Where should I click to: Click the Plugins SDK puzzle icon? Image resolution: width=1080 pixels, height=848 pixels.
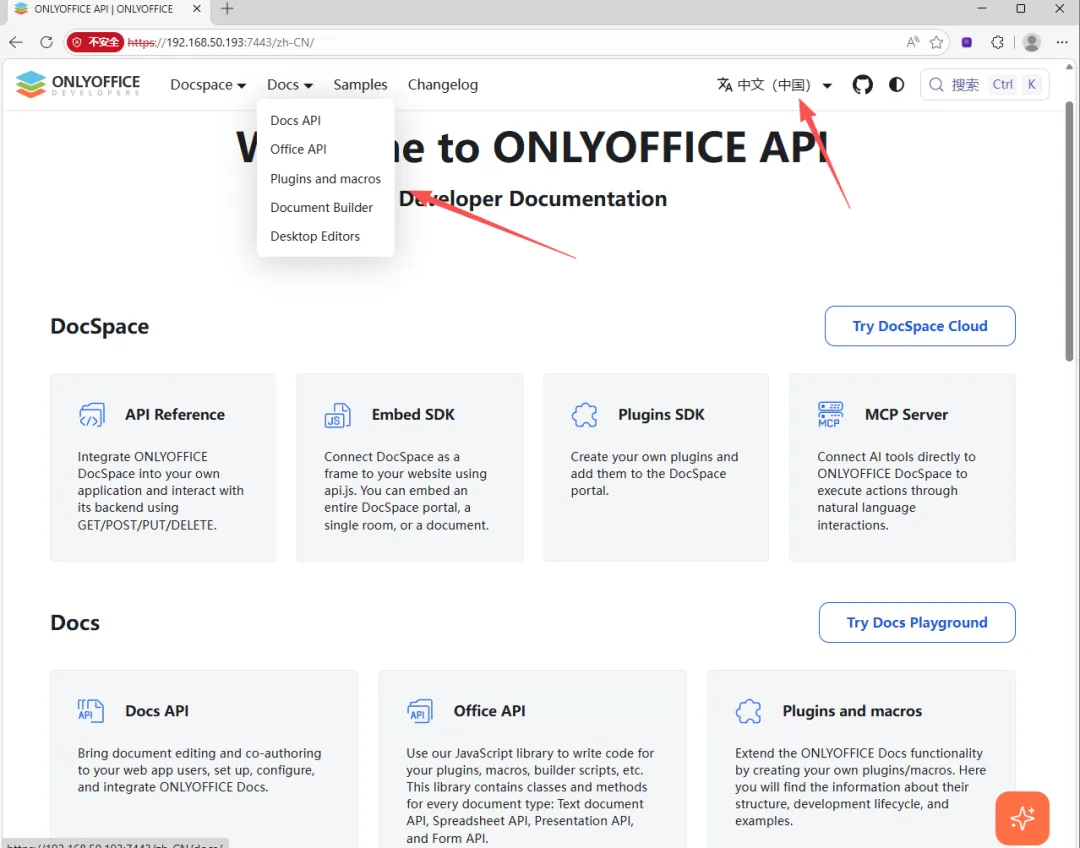[x=584, y=415]
